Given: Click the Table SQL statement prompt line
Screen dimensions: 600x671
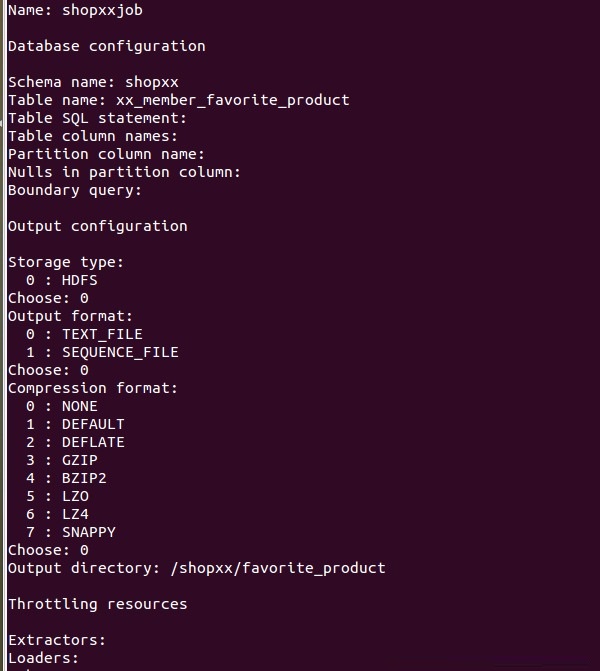Looking at the screenshot, I should click(98, 119).
